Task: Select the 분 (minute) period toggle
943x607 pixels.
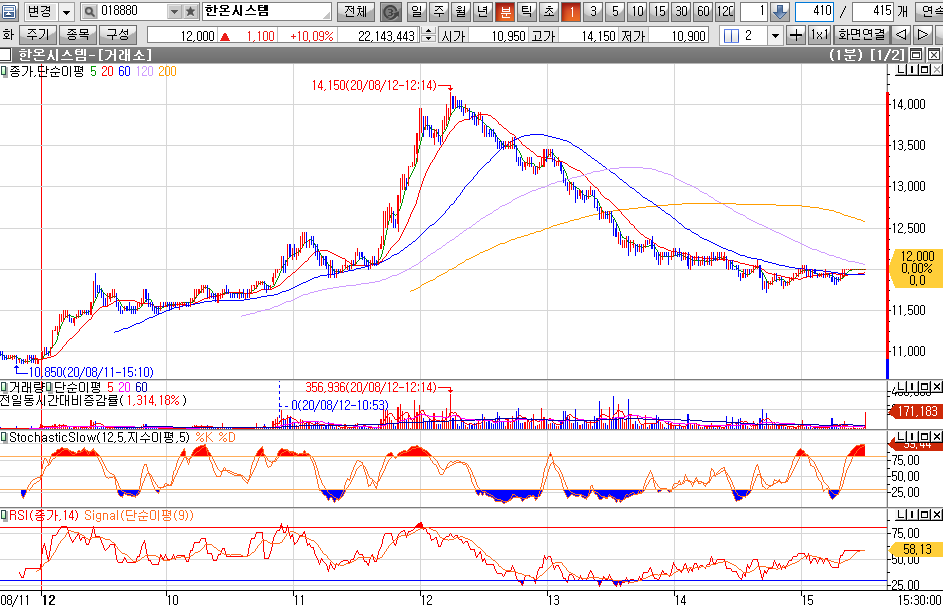Action: (505, 11)
